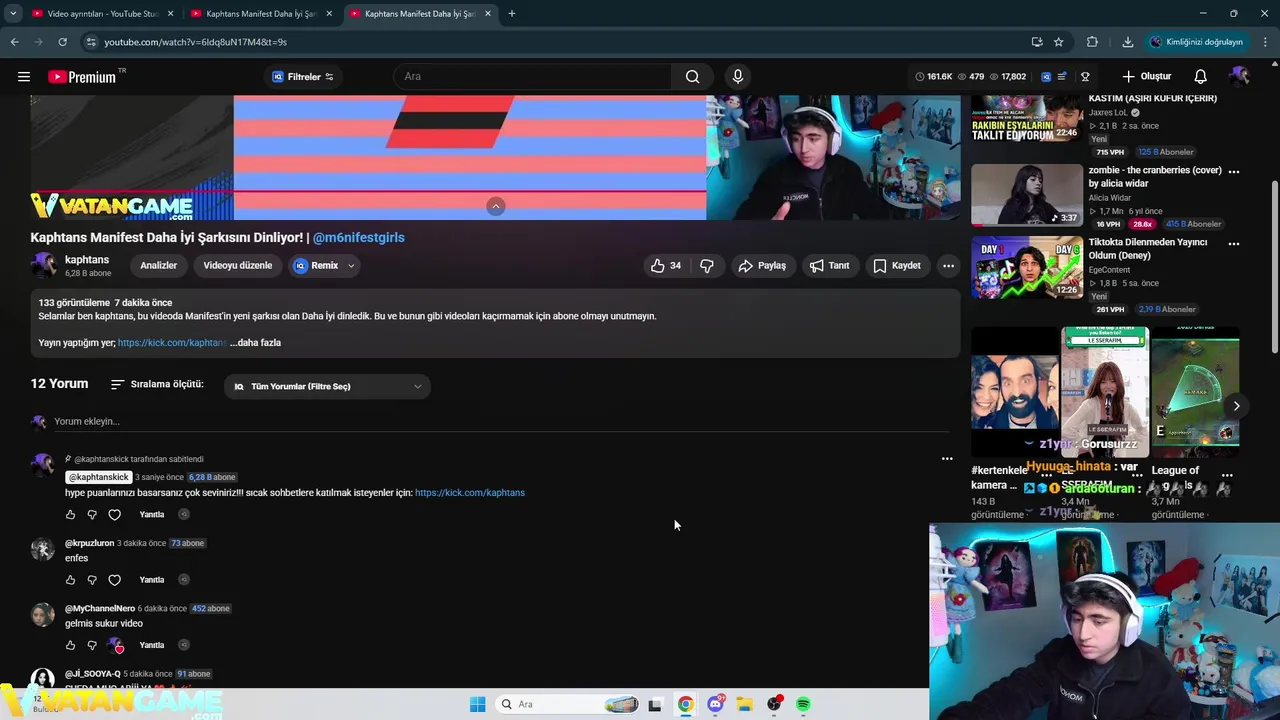Viewport: 1280px width, 720px height.
Task: Dislike the video with thumbs down
Action: coord(707,266)
